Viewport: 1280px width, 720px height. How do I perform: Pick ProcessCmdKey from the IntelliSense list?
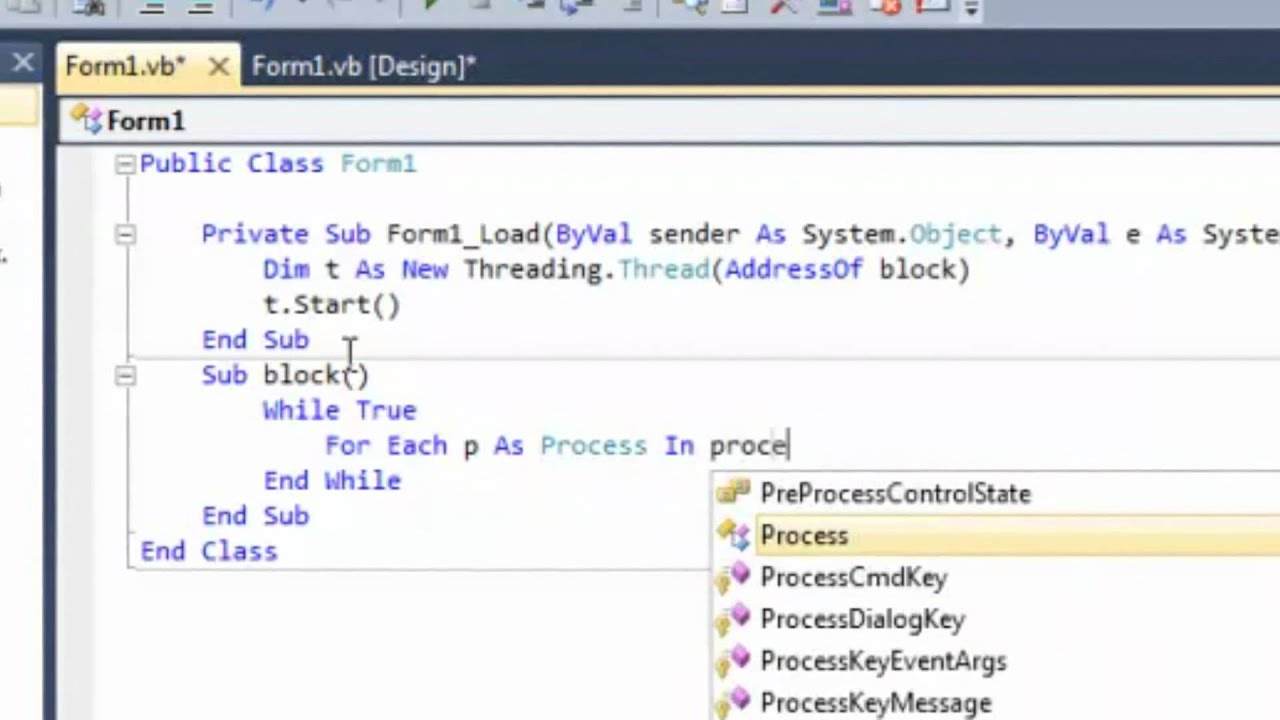(996, 577)
